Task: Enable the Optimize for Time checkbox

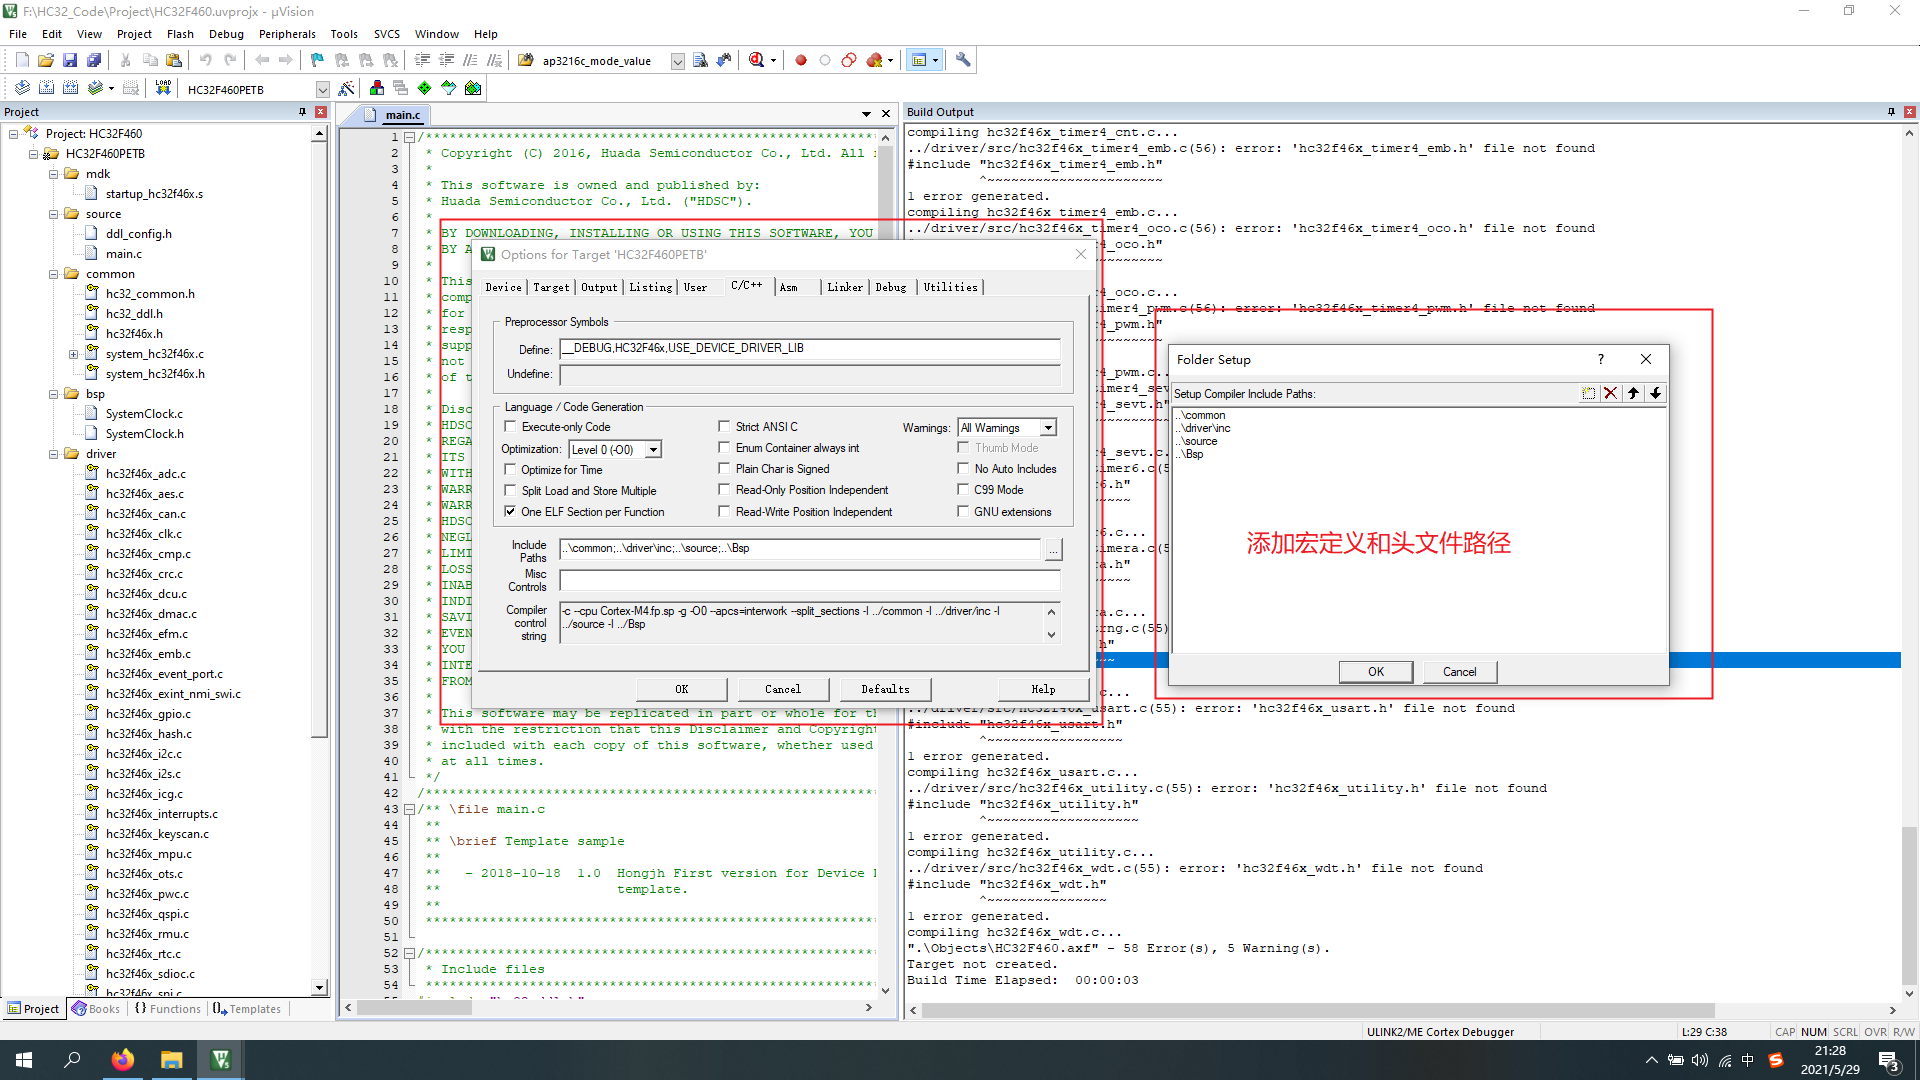Action: click(510, 469)
